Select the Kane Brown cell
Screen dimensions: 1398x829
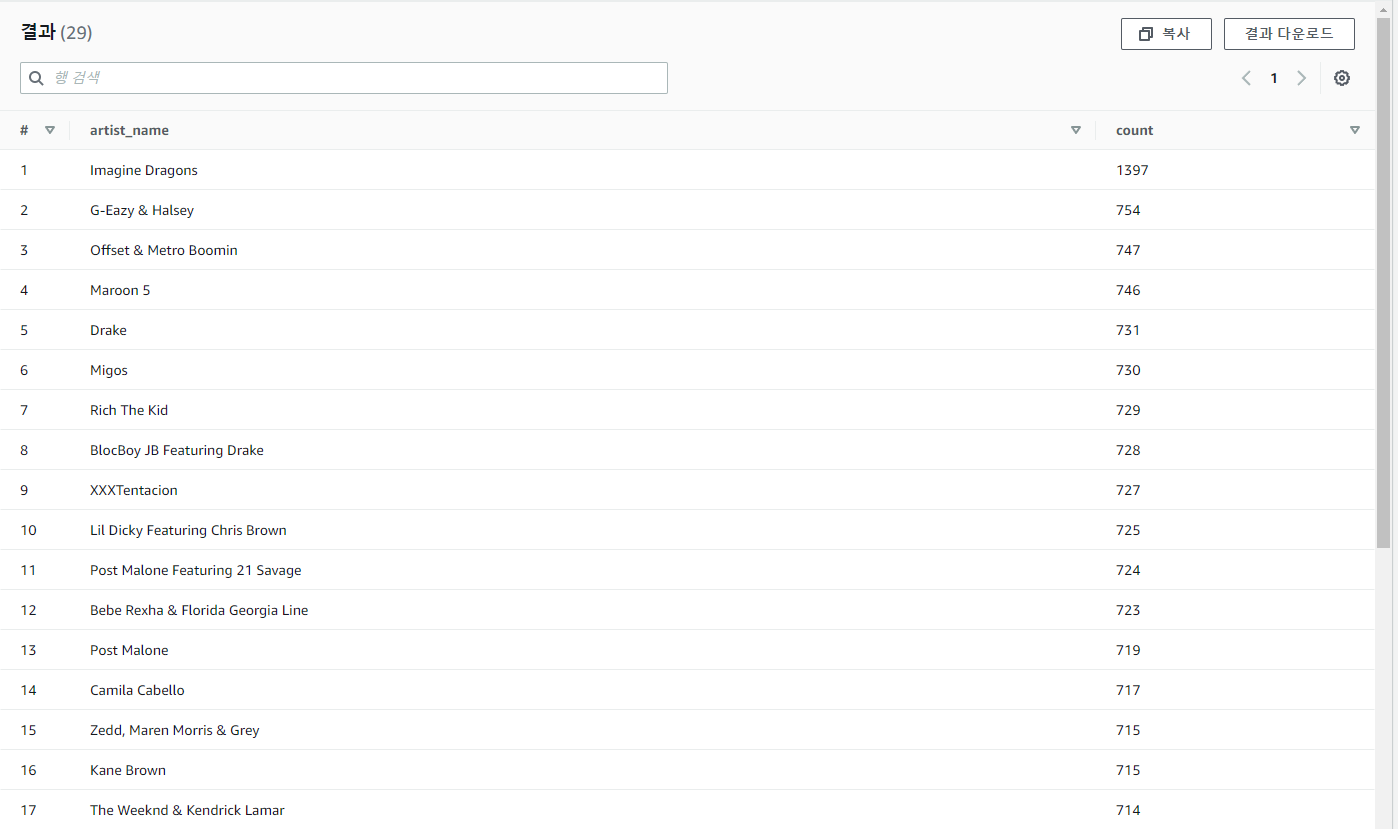tap(128, 770)
